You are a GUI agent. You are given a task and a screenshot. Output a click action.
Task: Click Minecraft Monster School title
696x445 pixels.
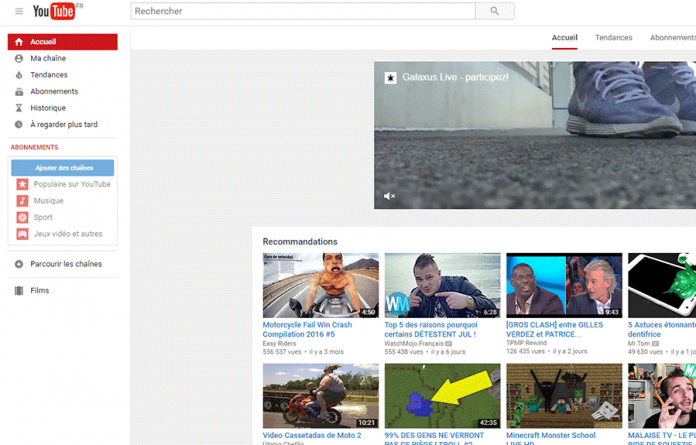click(551, 438)
